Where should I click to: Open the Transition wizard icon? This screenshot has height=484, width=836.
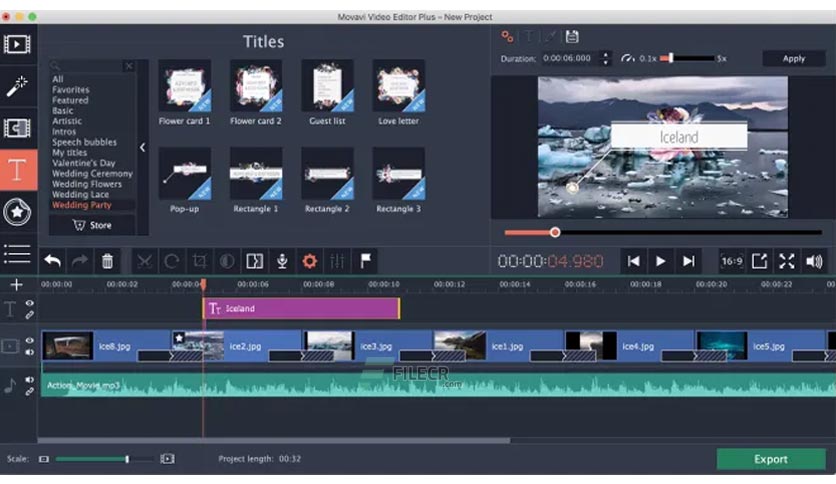coord(254,261)
